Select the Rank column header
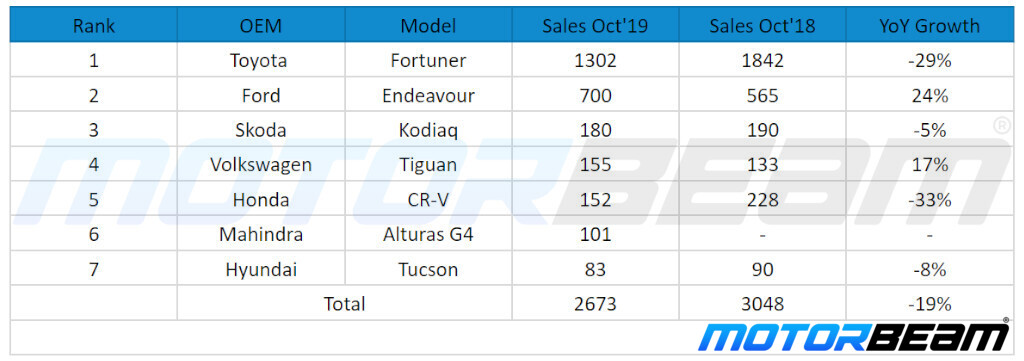 tap(94, 26)
